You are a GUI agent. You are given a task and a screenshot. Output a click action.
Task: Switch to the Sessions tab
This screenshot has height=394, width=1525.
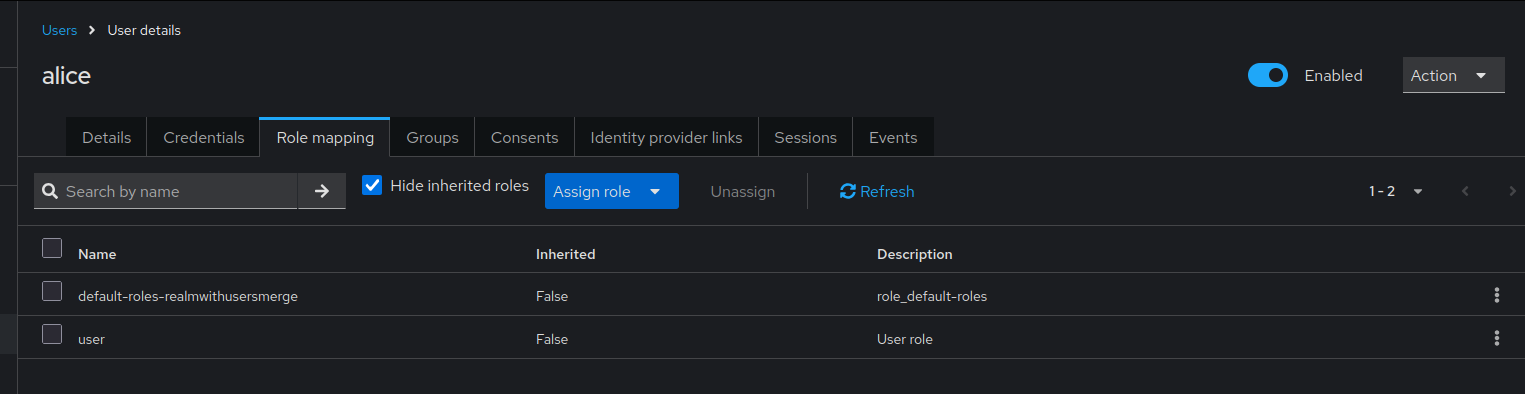[x=805, y=137]
